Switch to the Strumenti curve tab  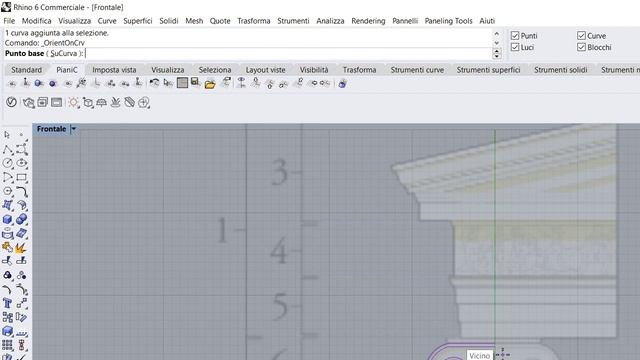tap(417, 70)
